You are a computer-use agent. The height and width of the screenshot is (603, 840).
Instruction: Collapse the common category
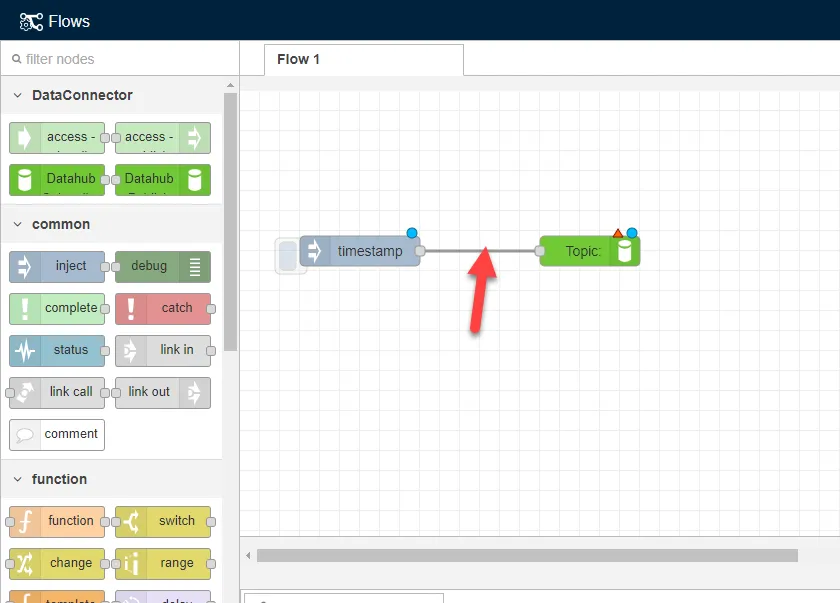[18, 224]
